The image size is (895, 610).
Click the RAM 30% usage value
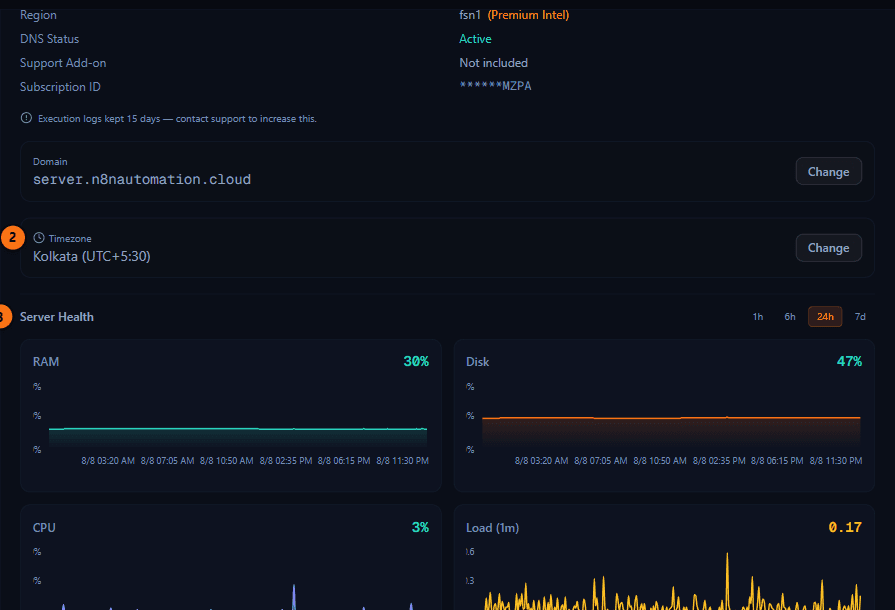pos(416,361)
